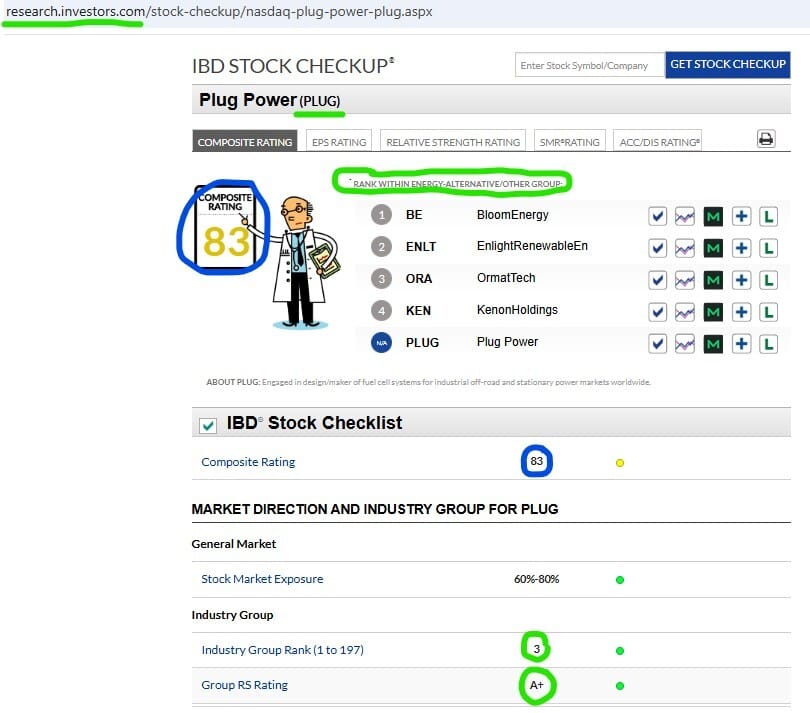The image size is (810, 713).
Task: Open the chart icon for OrmatTech
Action: (684, 281)
